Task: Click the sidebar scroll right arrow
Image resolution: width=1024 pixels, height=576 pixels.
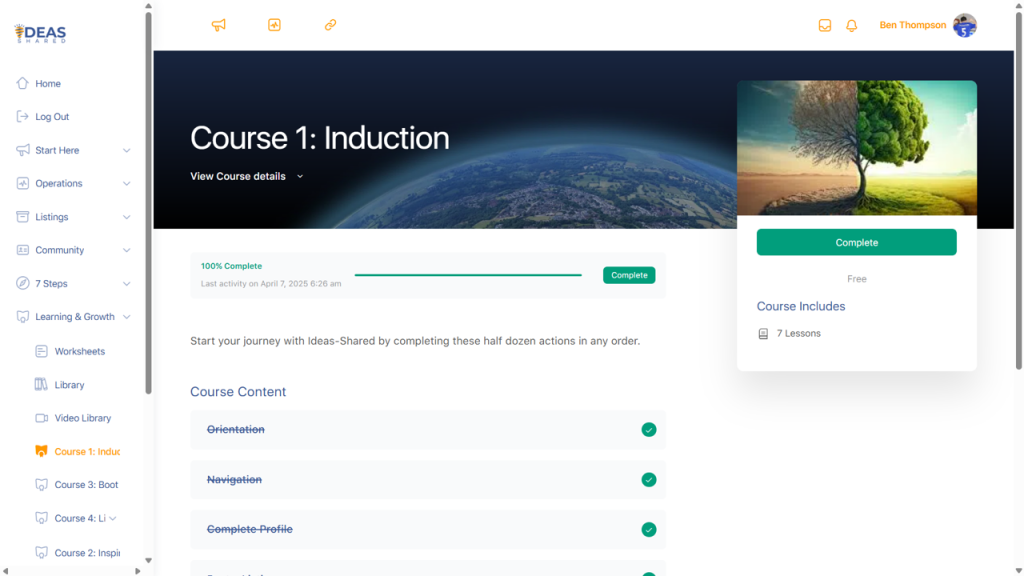Action: tap(137, 571)
